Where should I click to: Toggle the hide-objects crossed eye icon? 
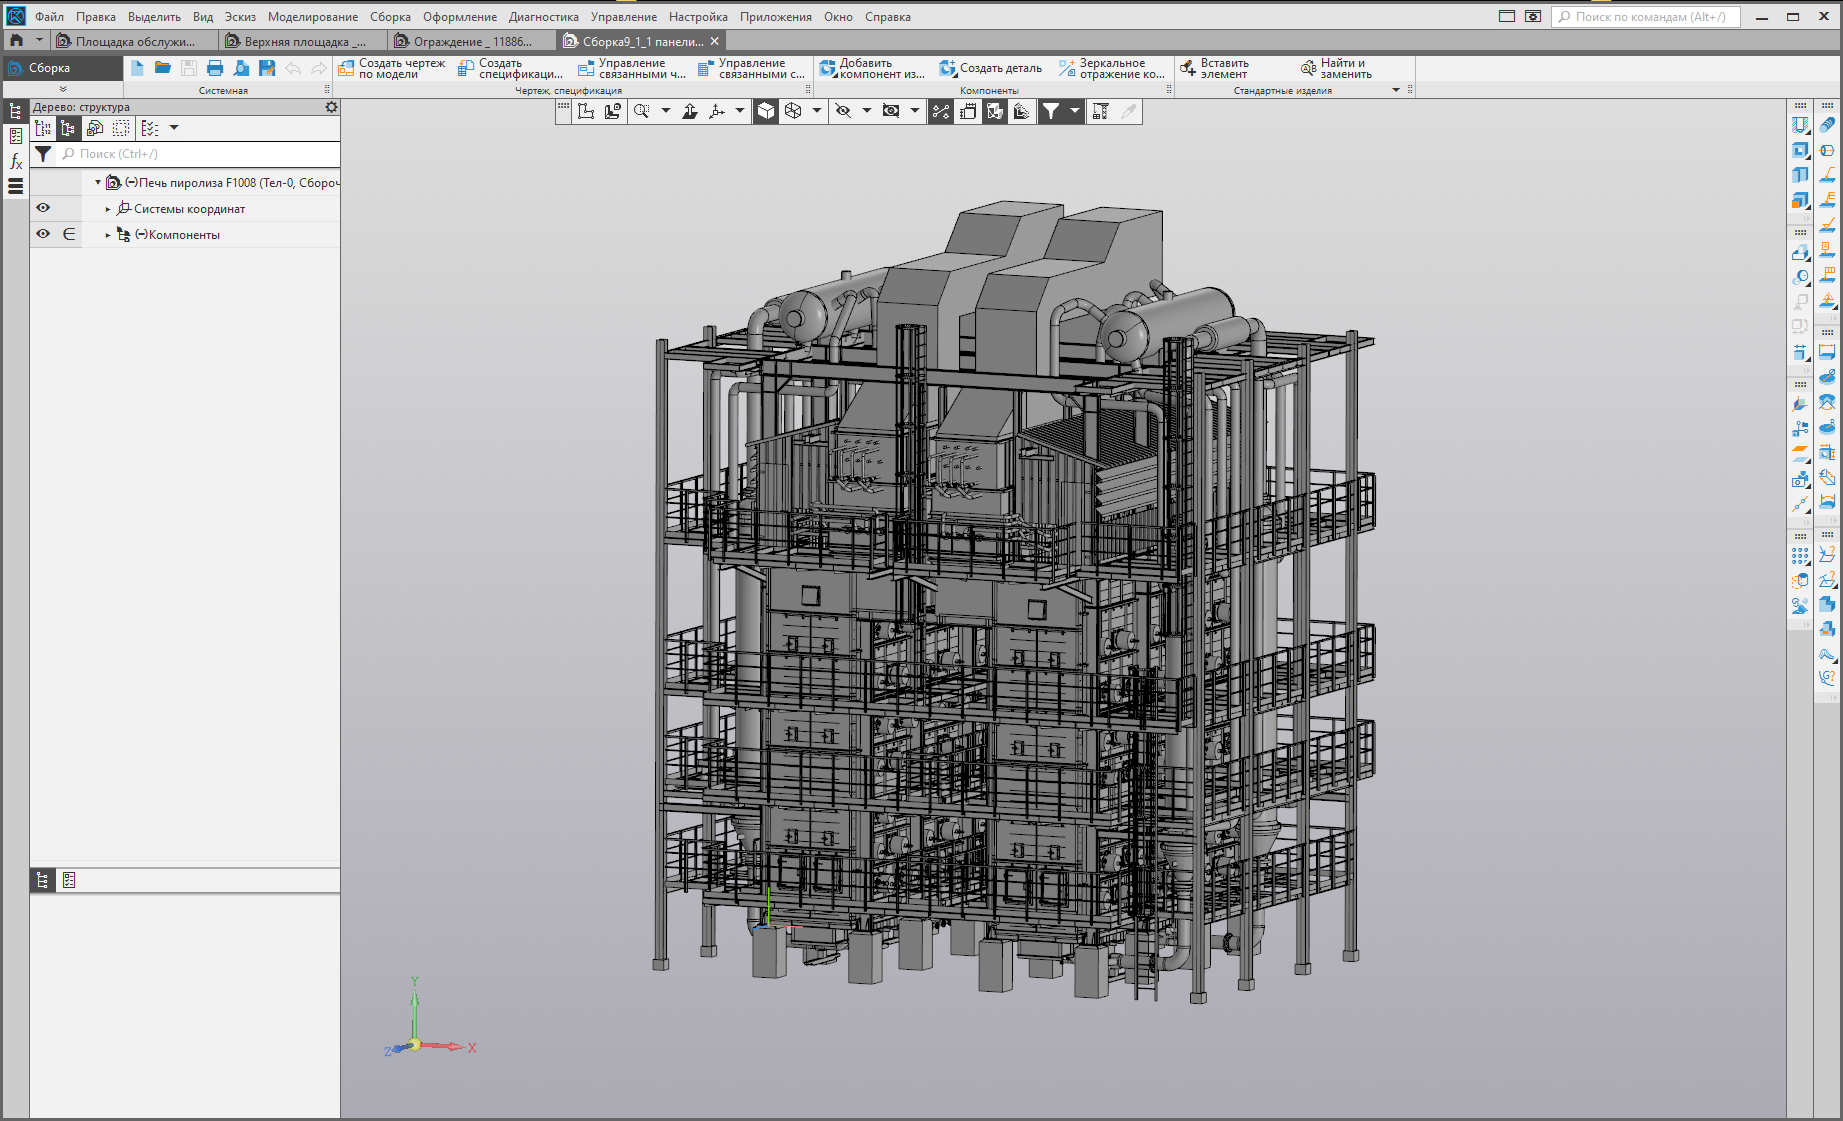point(843,111)
